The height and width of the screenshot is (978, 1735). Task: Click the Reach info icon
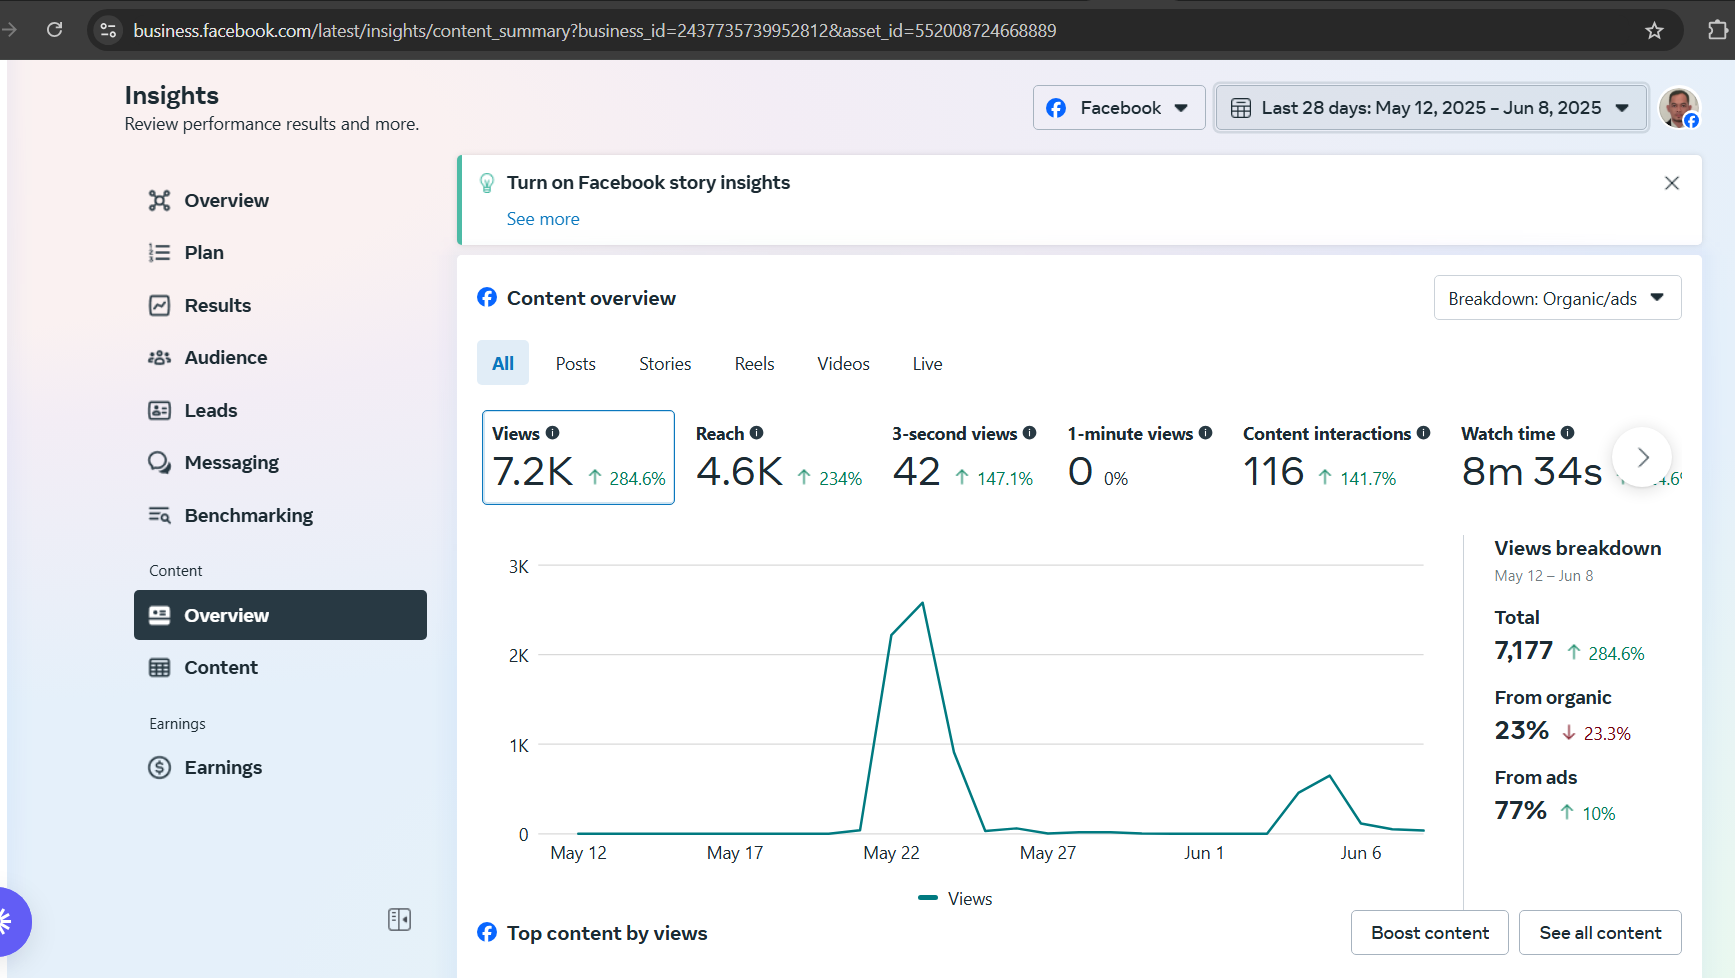click(x=757, y=433)
